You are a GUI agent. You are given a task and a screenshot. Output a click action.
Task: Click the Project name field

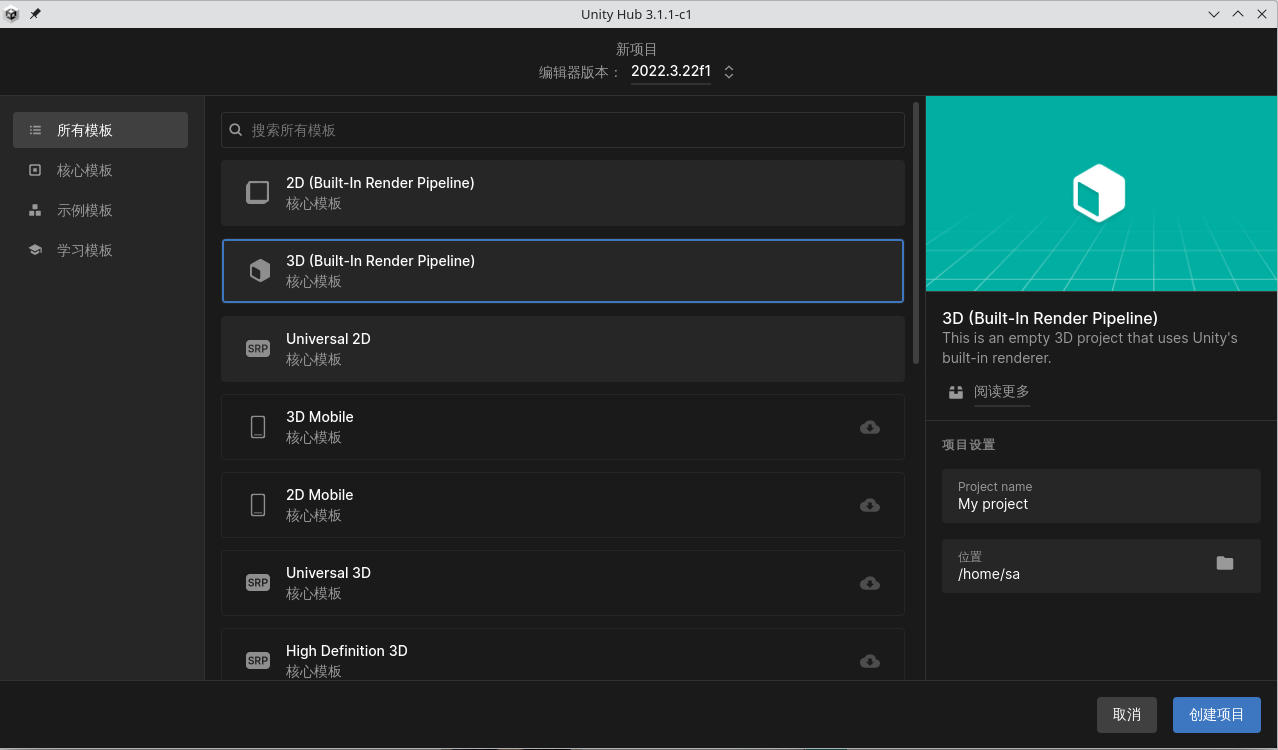1101,496
